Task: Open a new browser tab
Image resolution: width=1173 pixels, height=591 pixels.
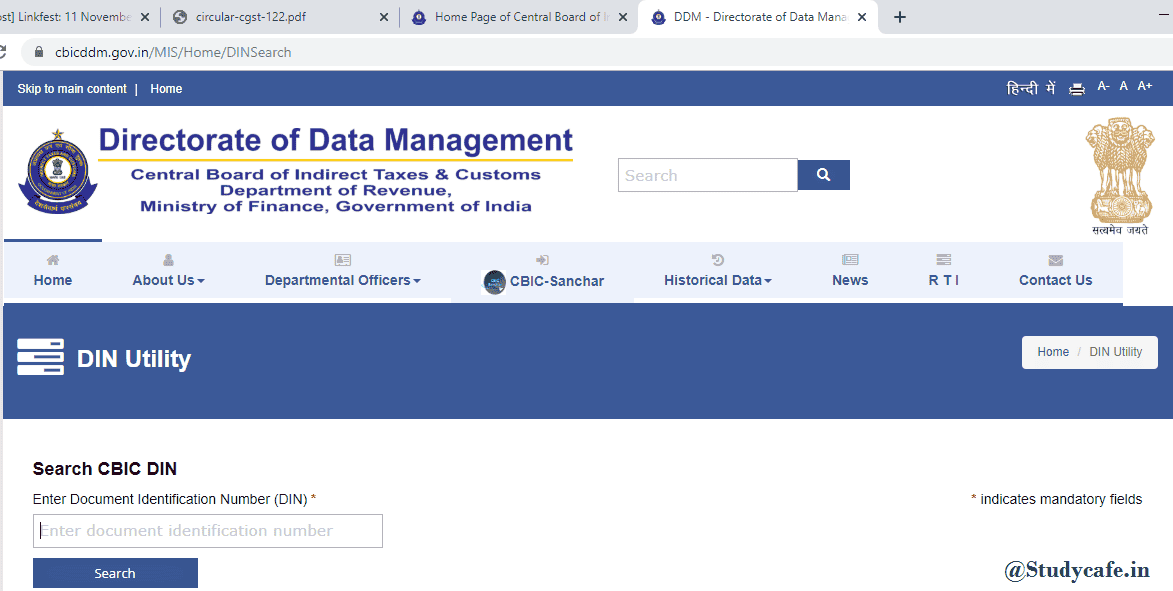Action: point(900,17)
